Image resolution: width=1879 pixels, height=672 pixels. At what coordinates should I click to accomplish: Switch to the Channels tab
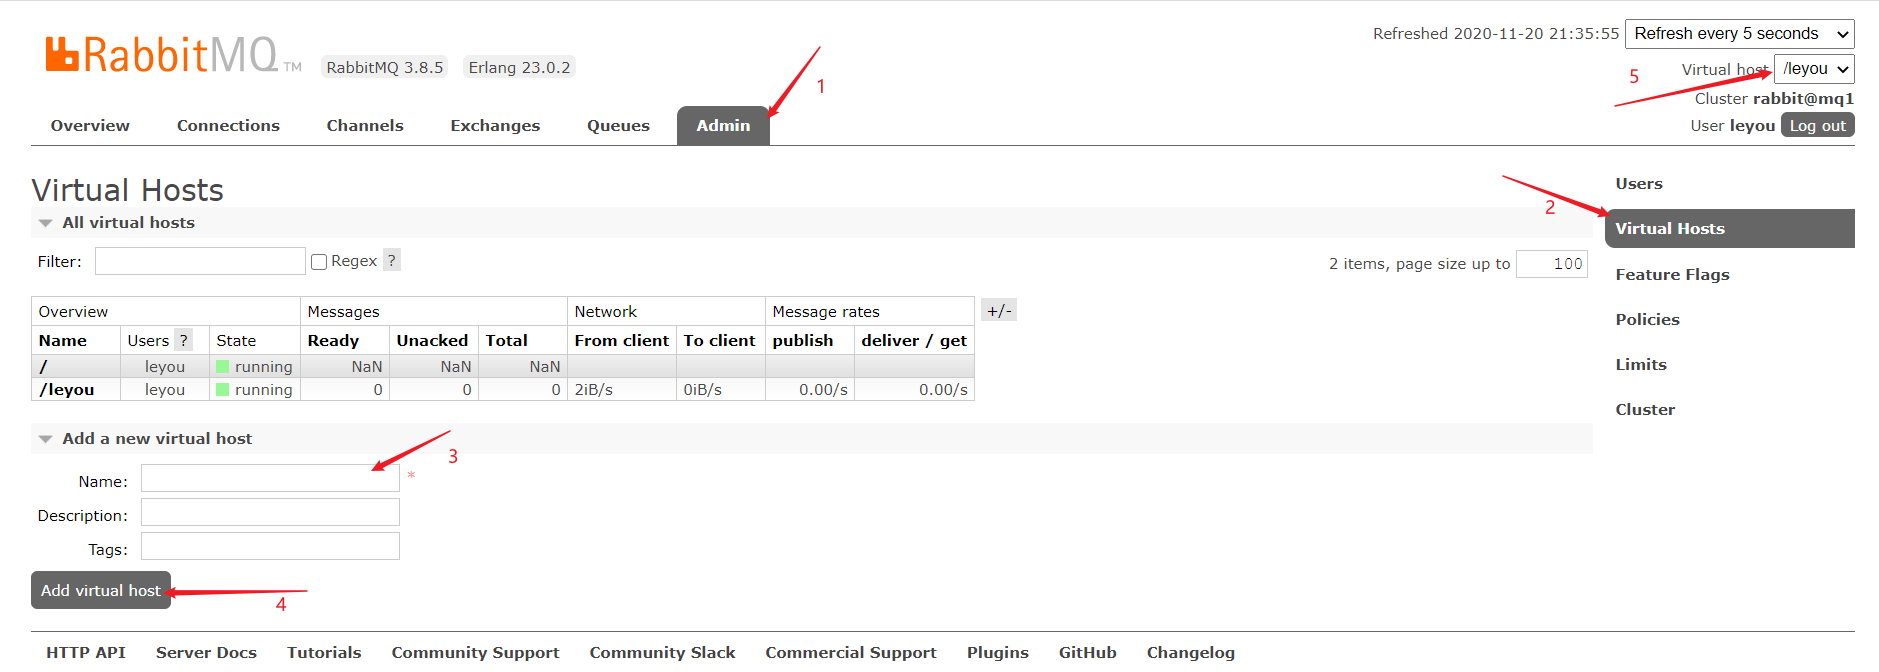coord(365,125)
